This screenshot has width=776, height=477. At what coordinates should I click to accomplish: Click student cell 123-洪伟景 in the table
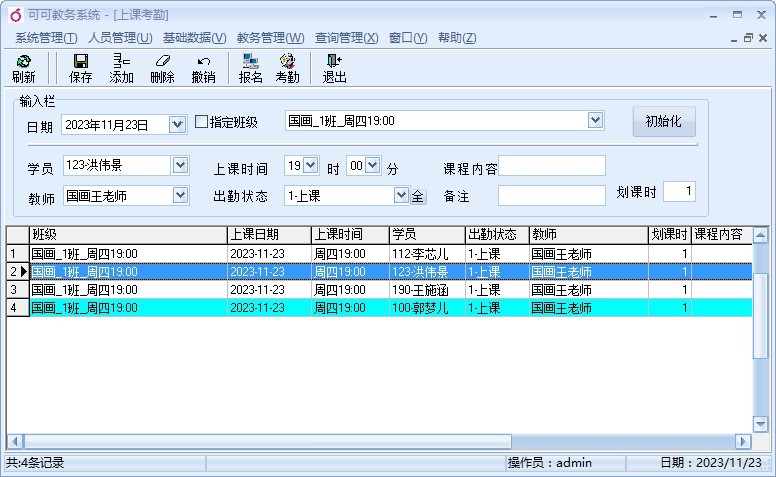428,272
